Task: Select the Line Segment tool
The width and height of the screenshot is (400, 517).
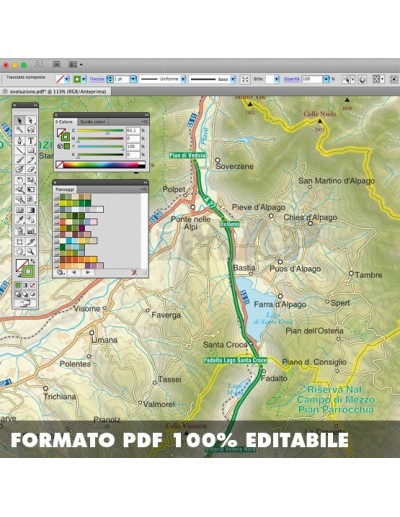Action: [x=20, y=150]
